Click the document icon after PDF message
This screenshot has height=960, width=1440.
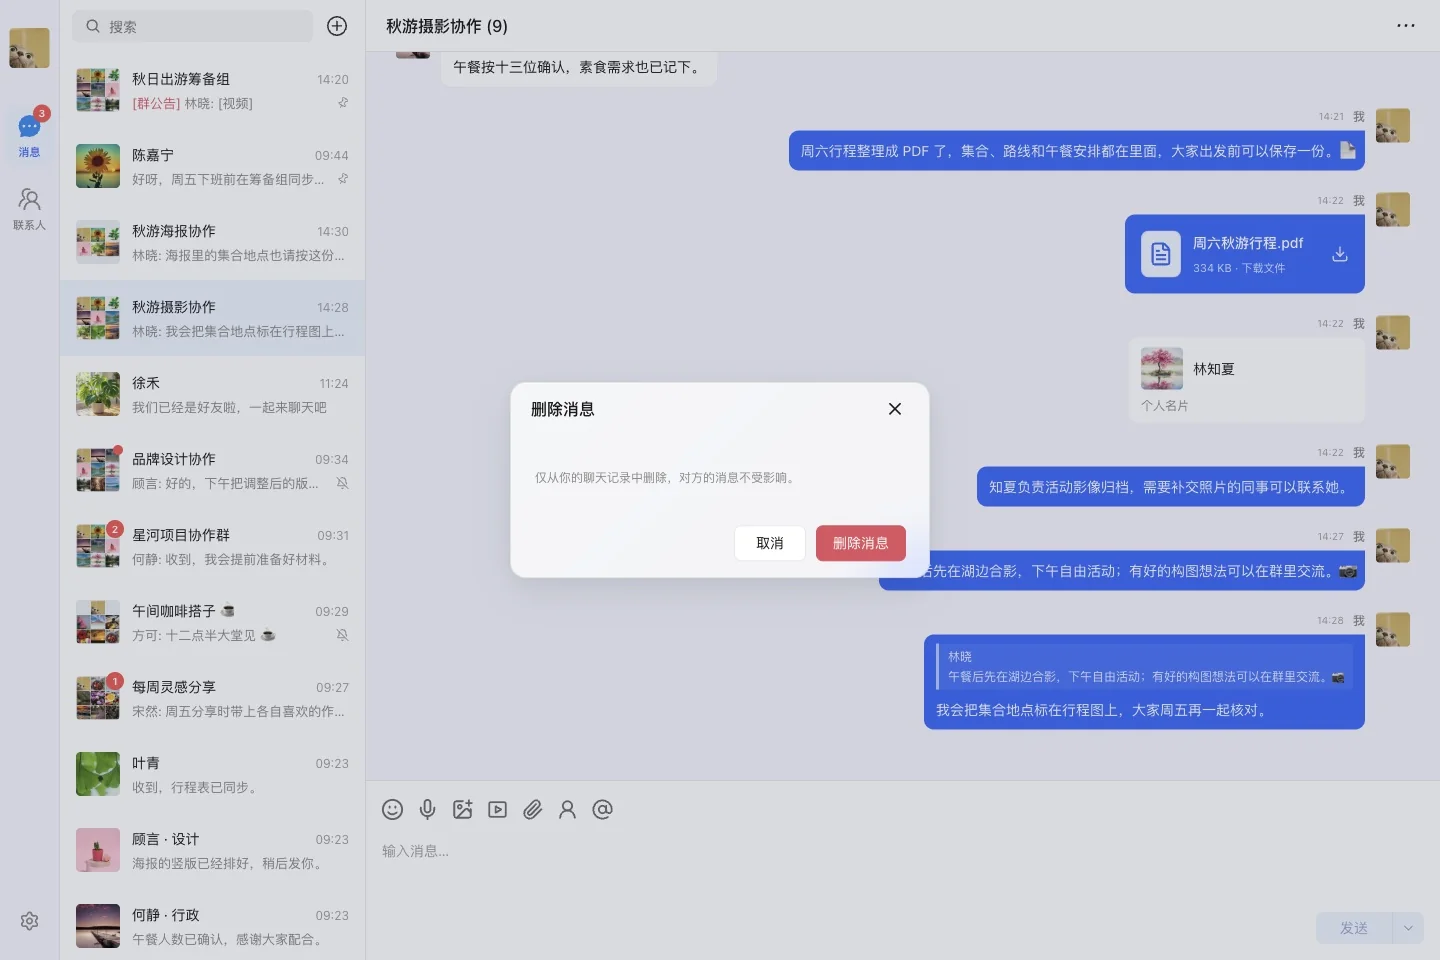pos(1347,150)
